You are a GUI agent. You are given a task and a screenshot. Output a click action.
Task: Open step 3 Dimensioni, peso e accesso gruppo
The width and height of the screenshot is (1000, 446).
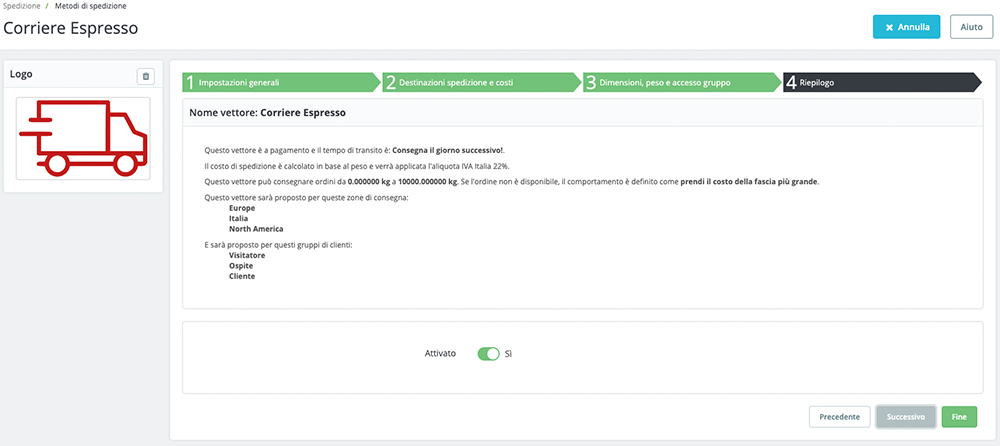pyautogui.click(x=681, y=82)
